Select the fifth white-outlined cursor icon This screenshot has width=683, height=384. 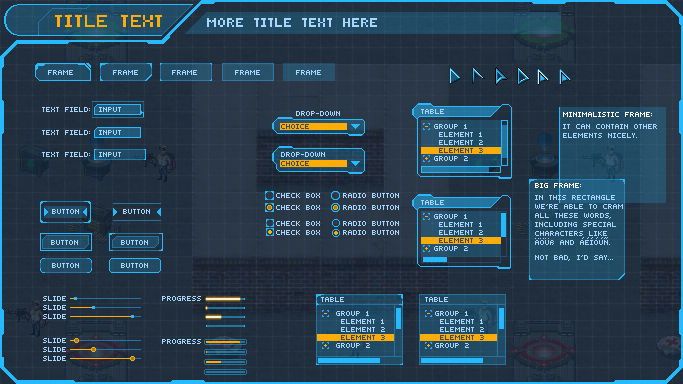pyautogui.click(x=542, y=77)
